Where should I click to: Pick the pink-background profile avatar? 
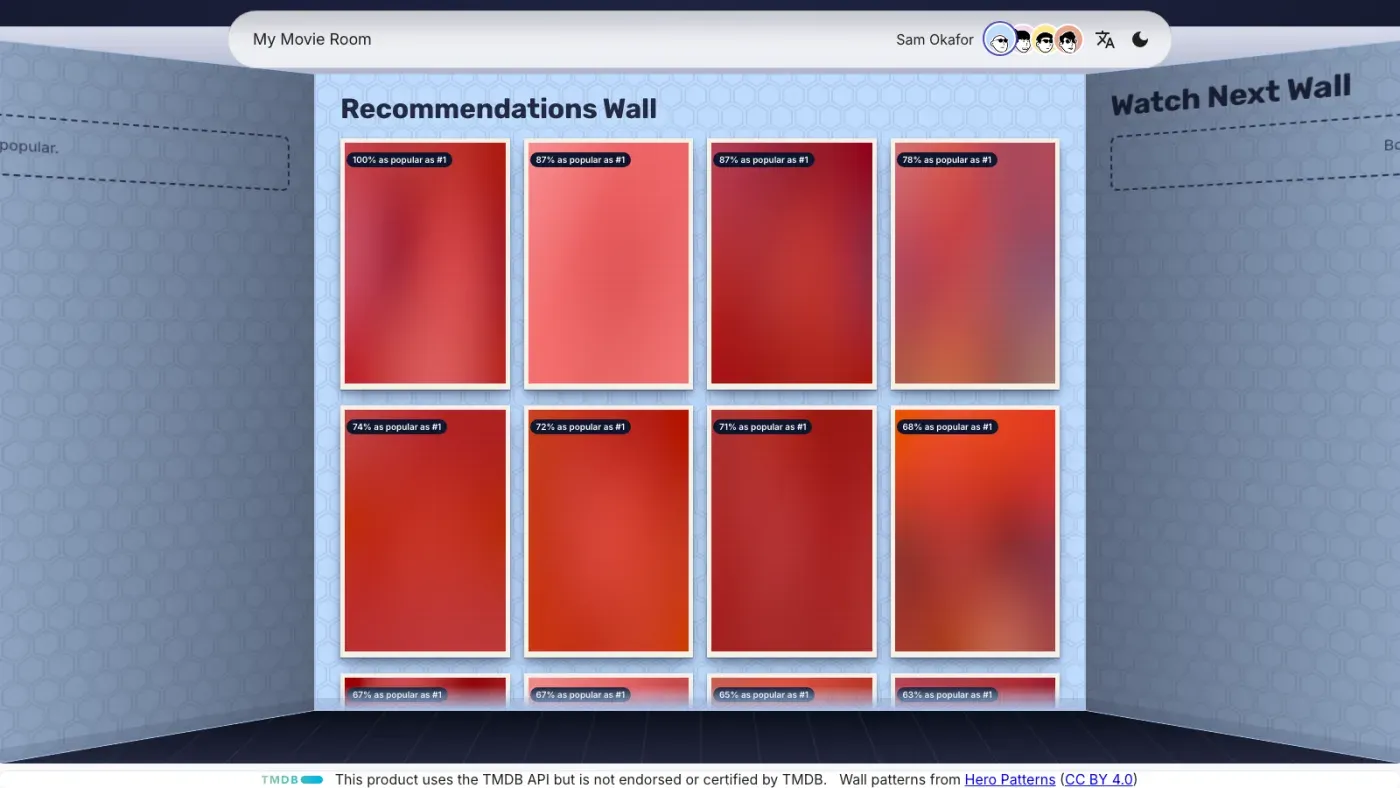click(x=1023, y=40)
